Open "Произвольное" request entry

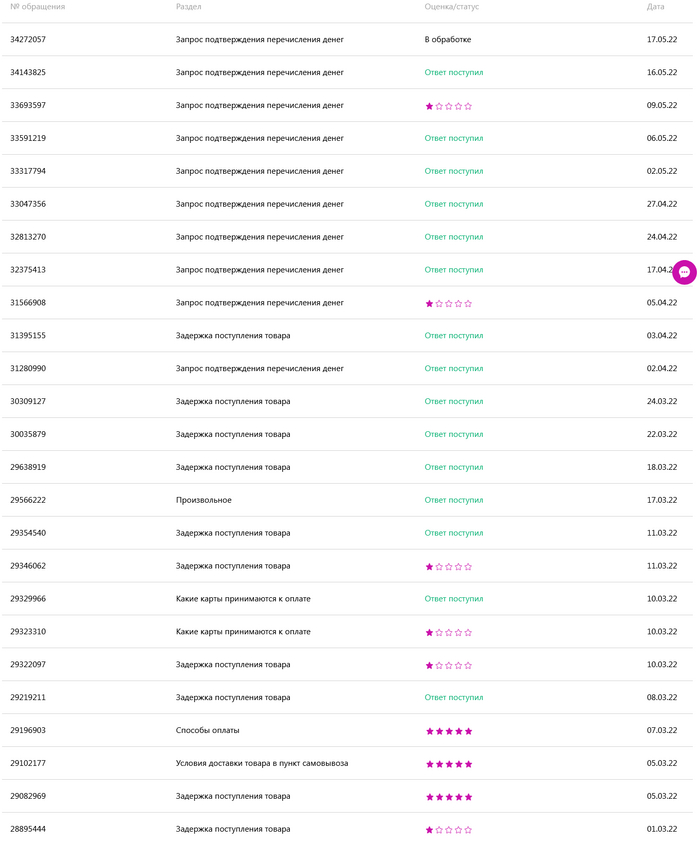point(203,500)
